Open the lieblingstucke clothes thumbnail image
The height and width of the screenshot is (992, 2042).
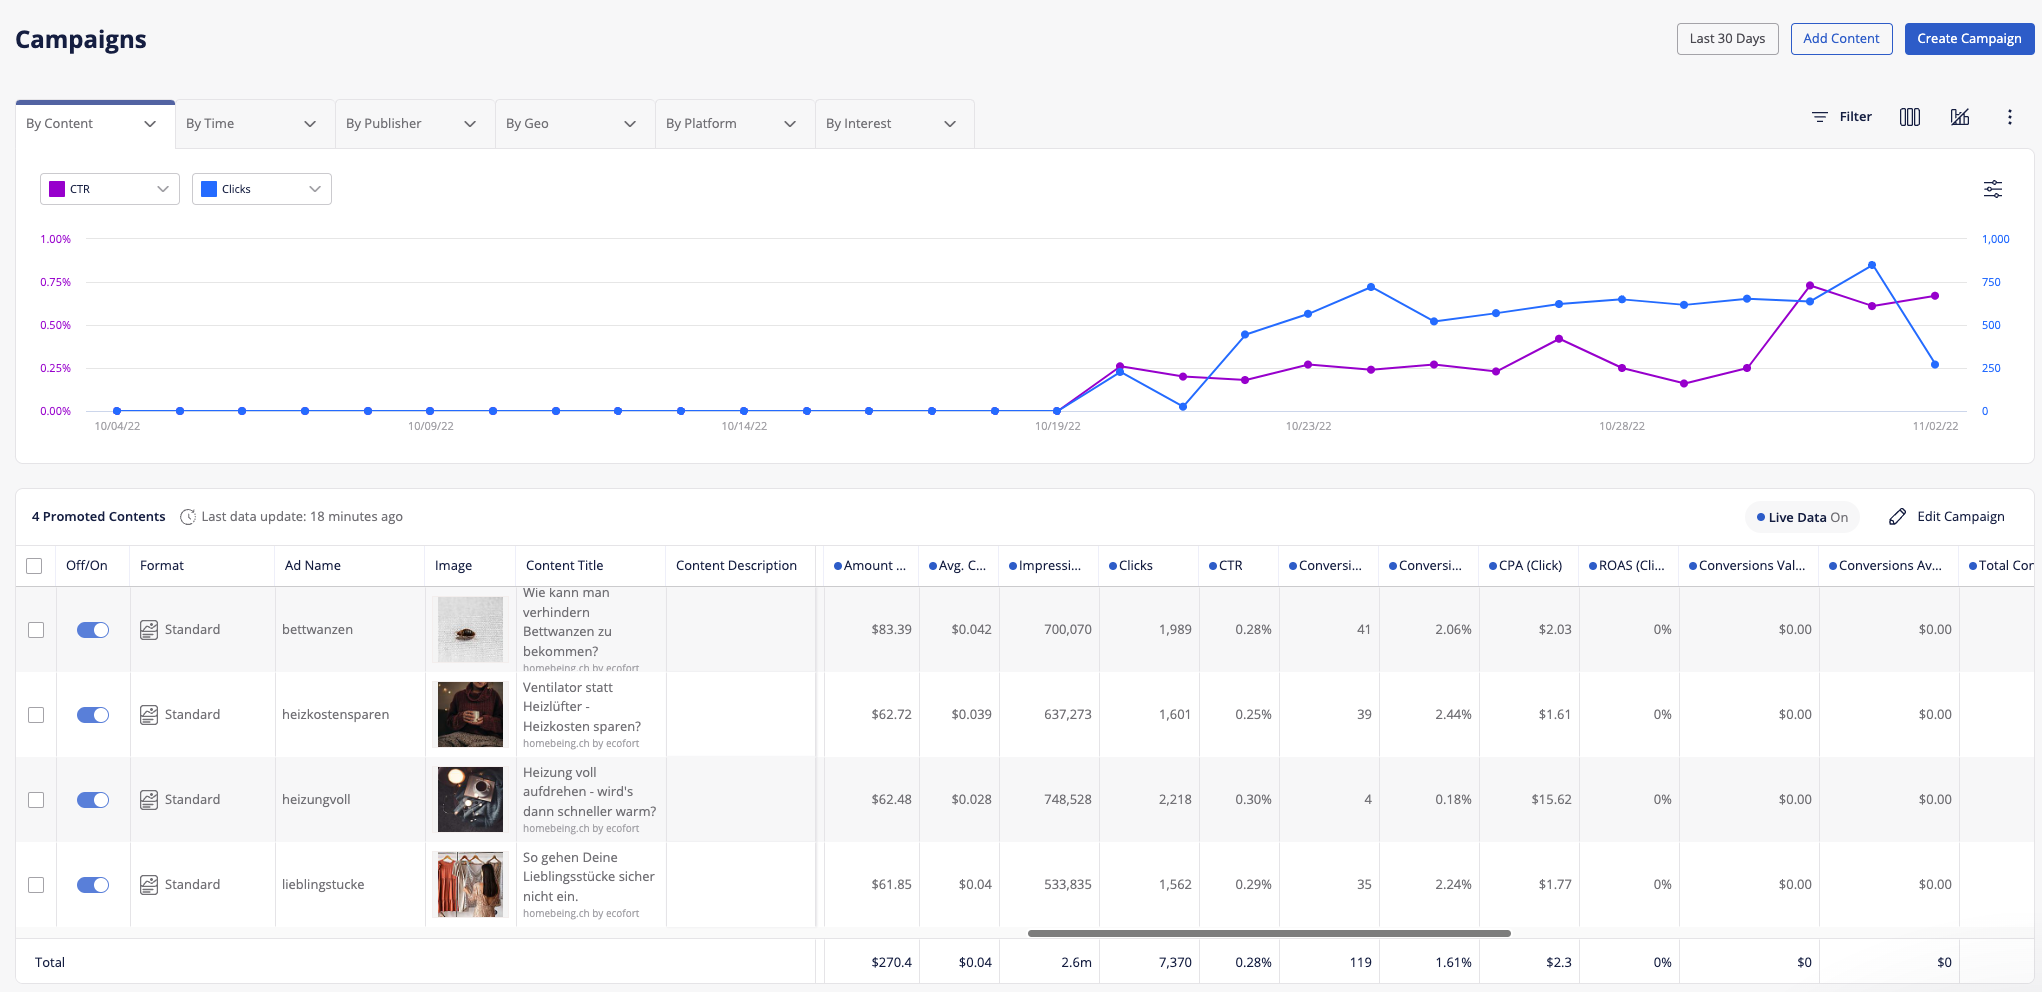click(x=470, y=885)
